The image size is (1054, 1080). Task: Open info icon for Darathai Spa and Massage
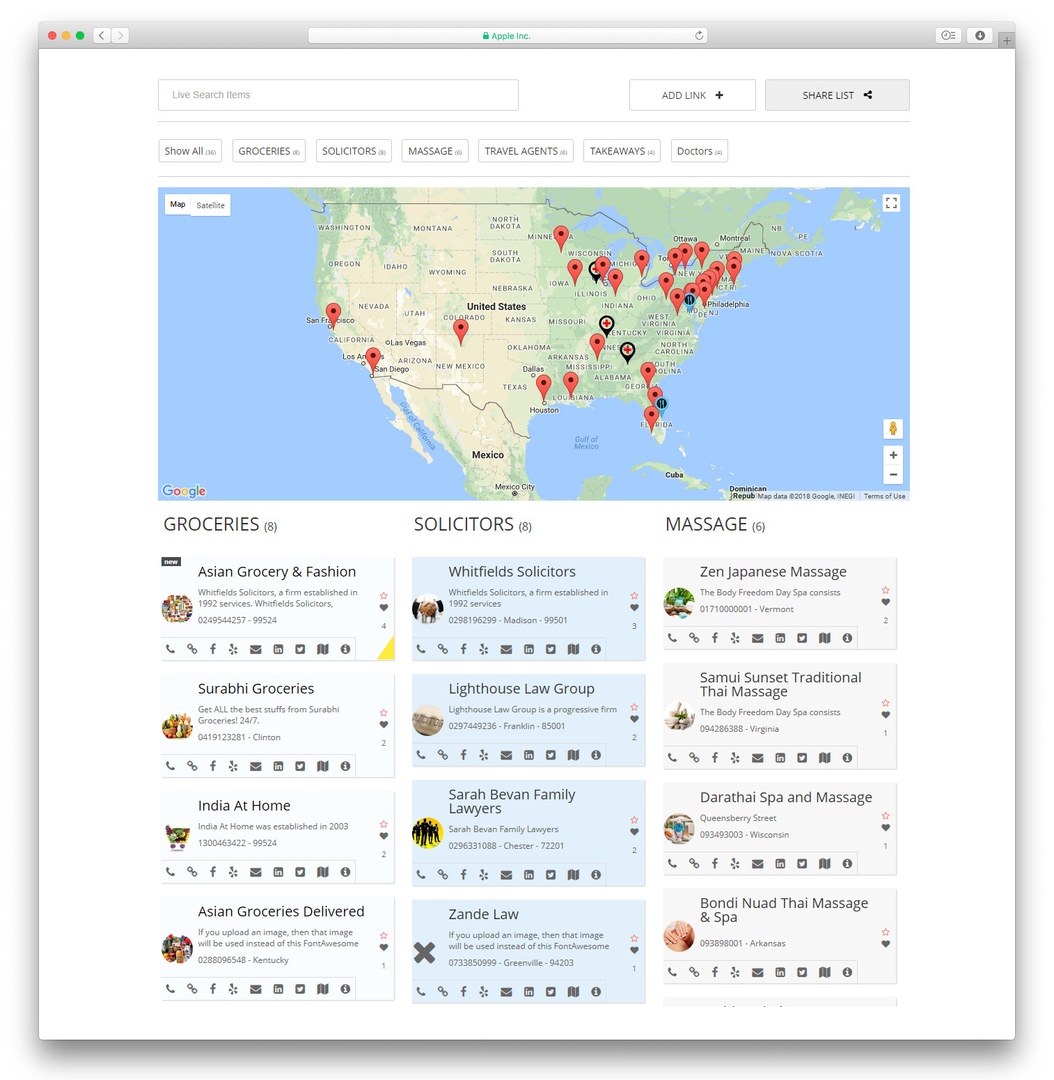847,863
